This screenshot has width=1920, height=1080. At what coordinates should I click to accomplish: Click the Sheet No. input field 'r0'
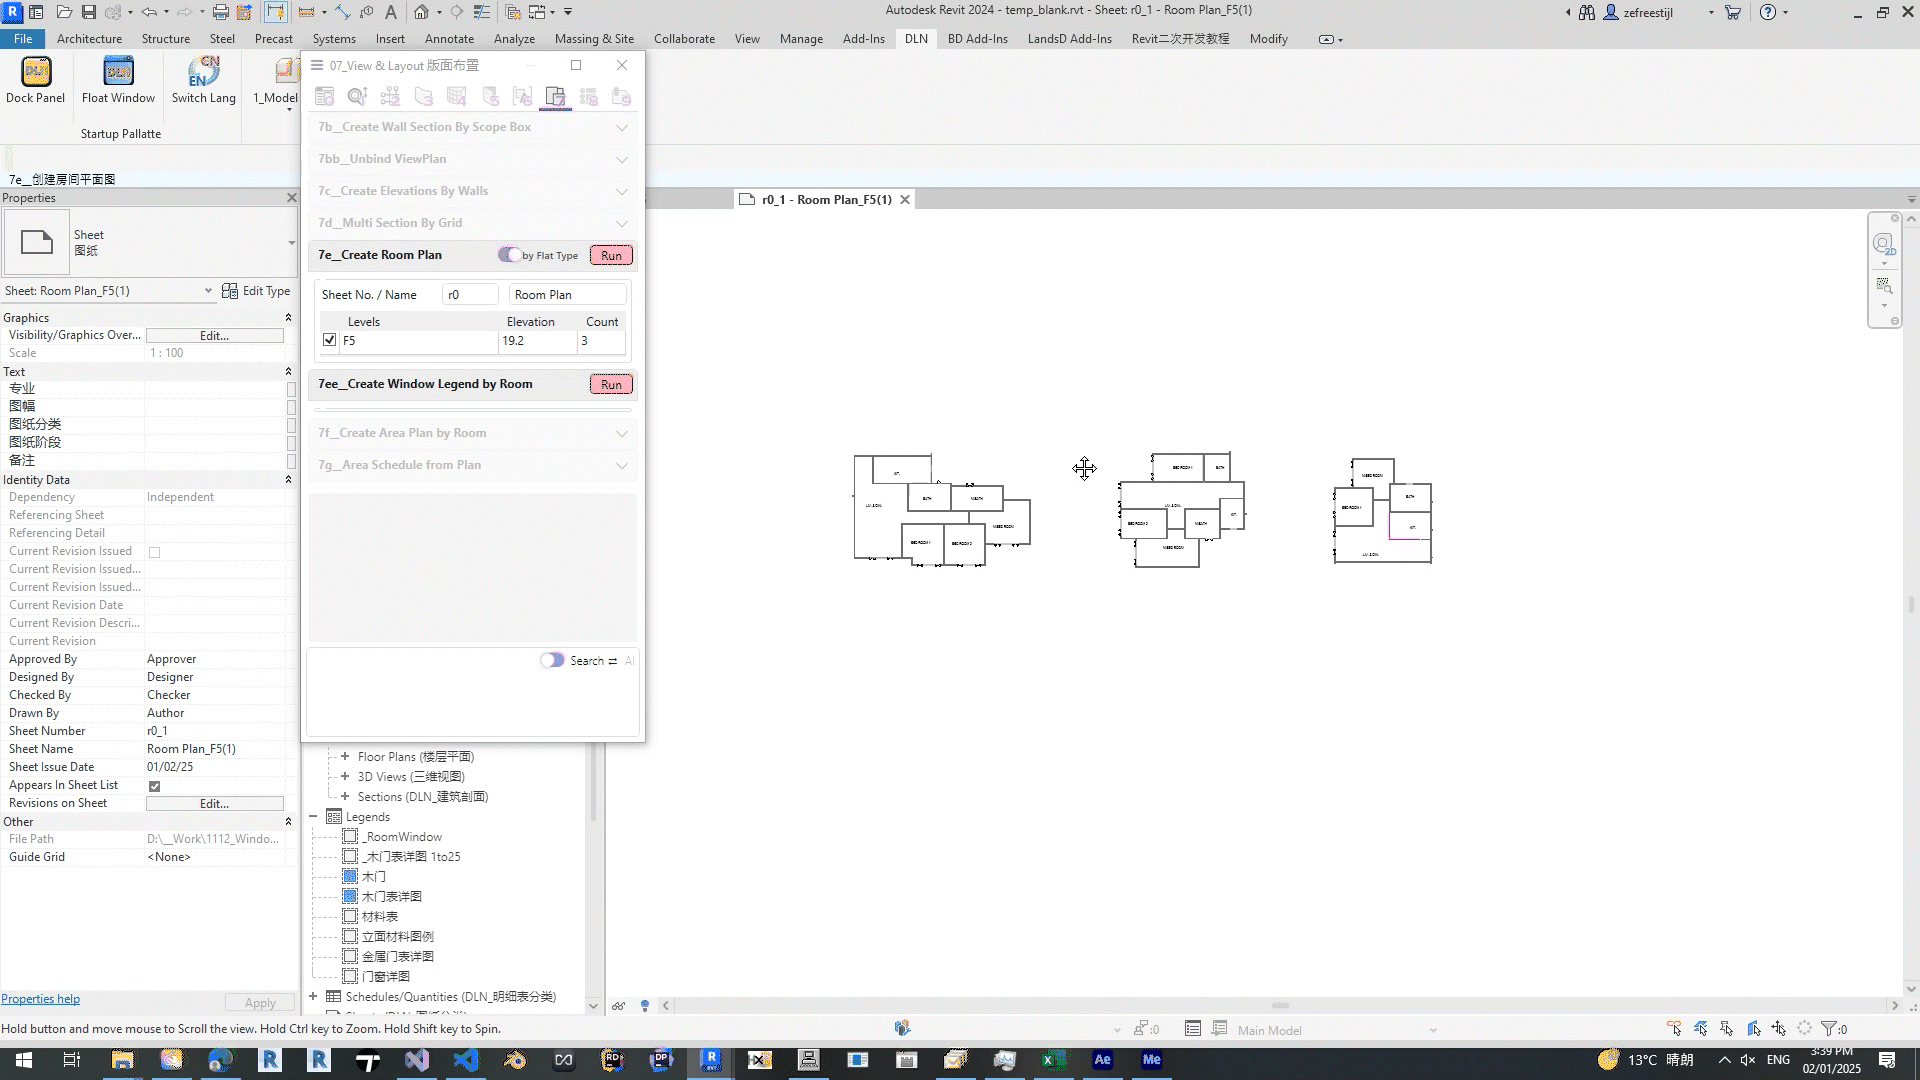(x=470, y=295)
